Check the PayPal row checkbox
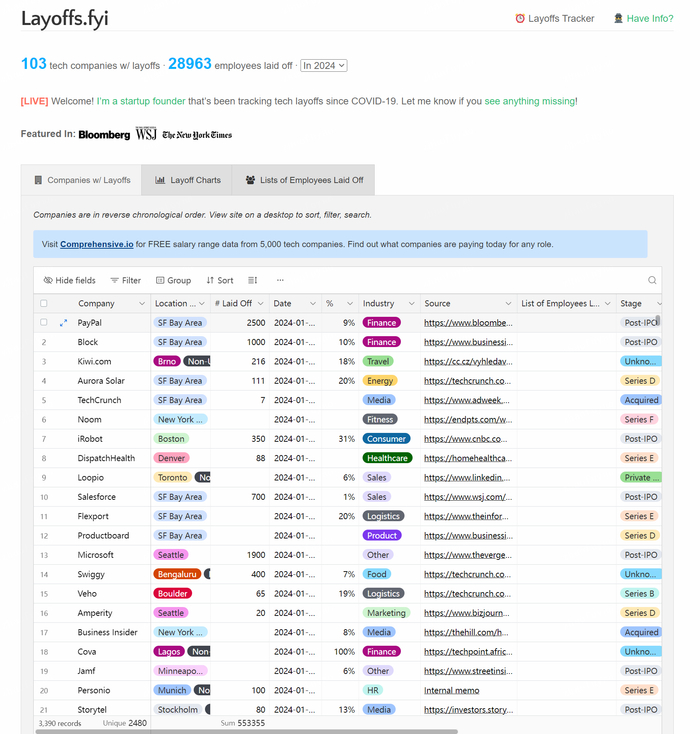700x734 pixels. pyautogui.click(x=44, y=323)
